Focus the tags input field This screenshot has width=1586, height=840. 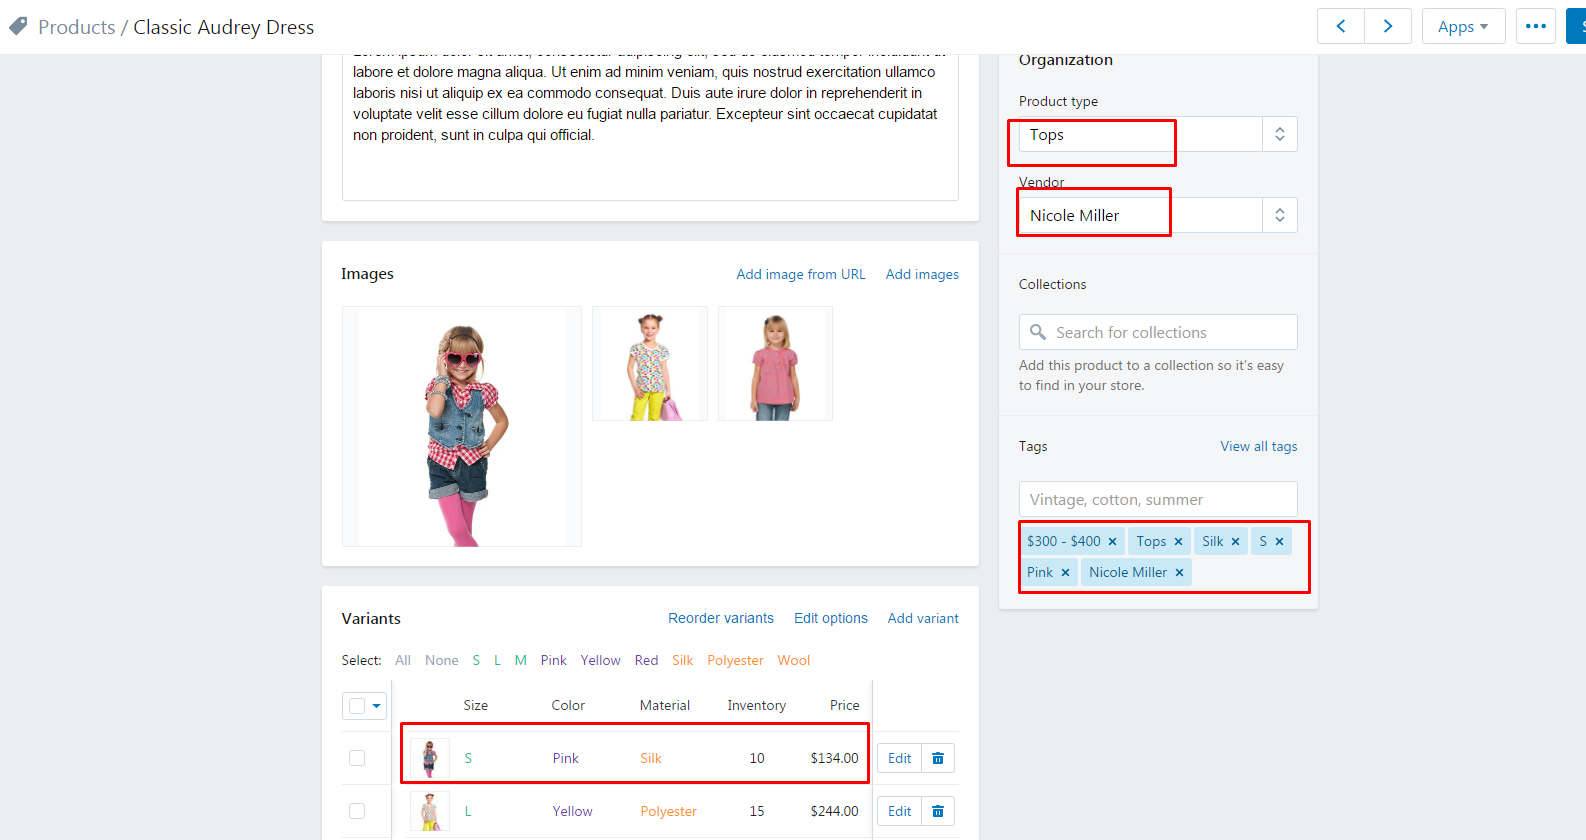coord(1158,499)
